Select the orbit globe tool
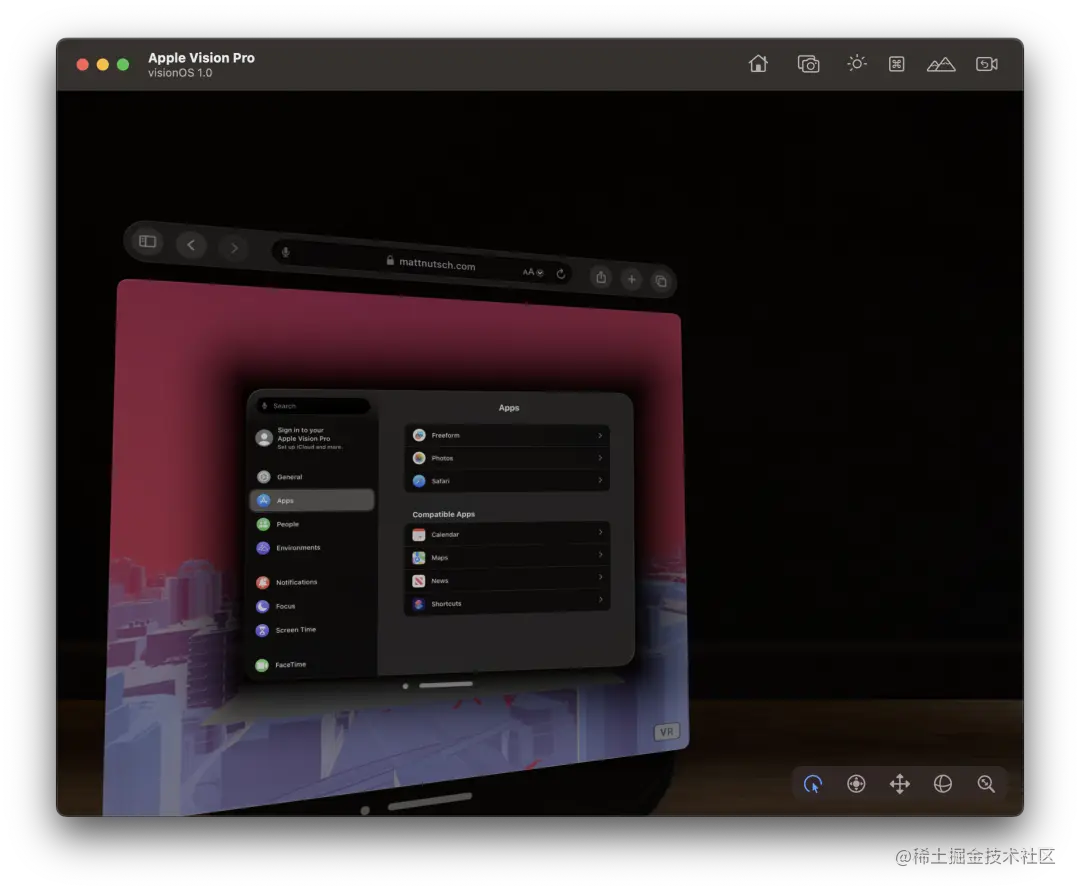The image size is (1080, 891). click(942, 784)
